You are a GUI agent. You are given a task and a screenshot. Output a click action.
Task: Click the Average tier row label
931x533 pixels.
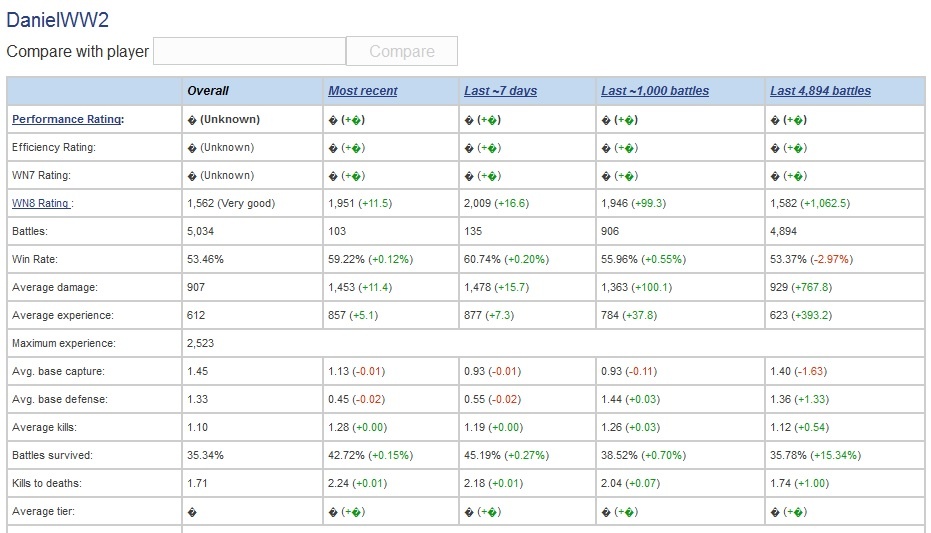pos(45,511)
